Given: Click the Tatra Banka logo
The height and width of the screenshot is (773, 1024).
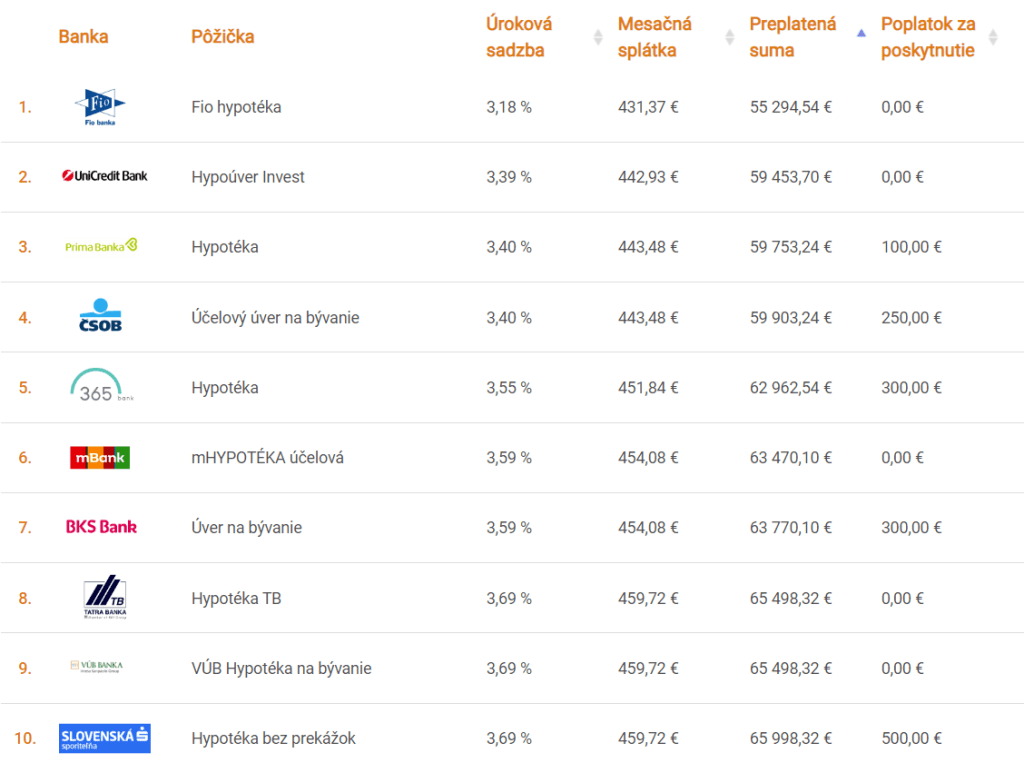Looking at the screenshot, I should point(104,598).
